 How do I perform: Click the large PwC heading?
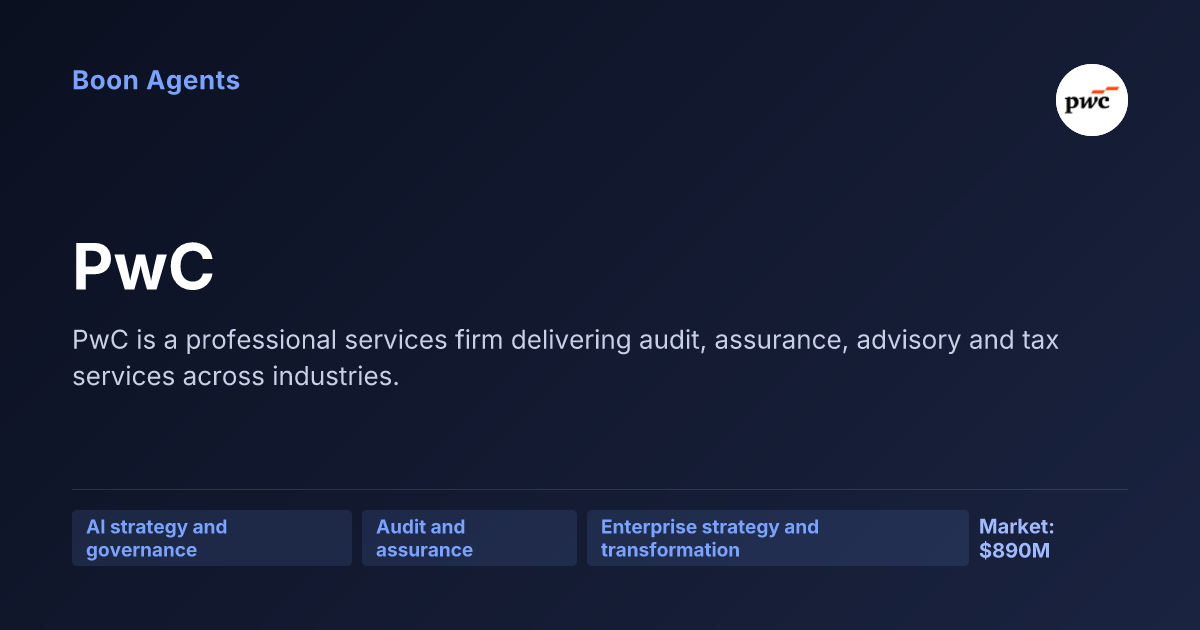(143, 268)
